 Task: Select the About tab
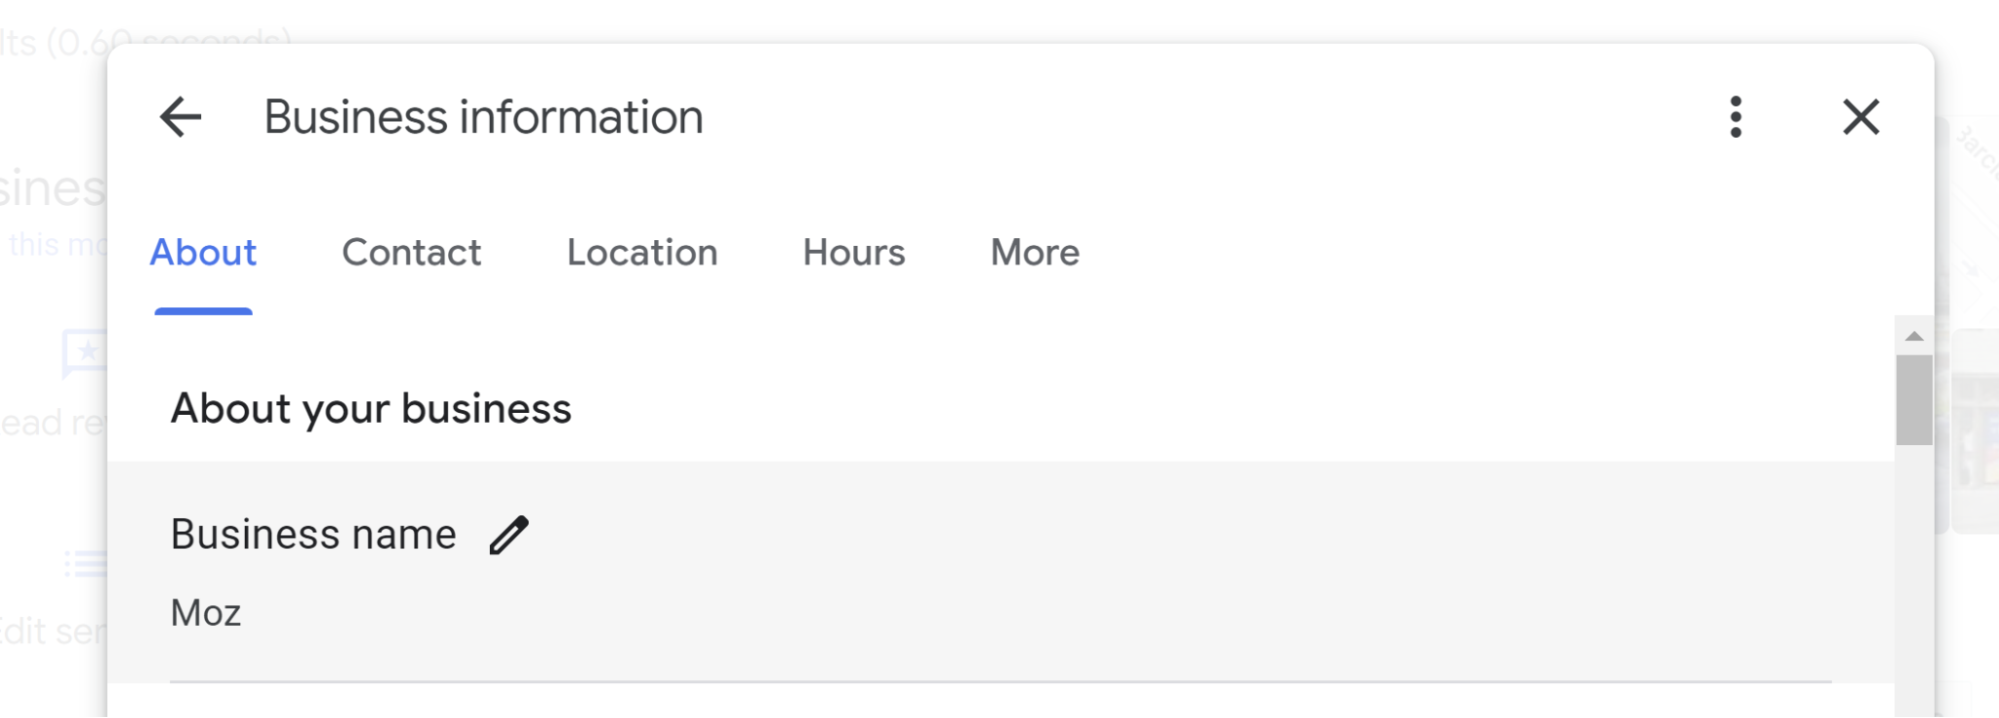(x=203, y=253)
